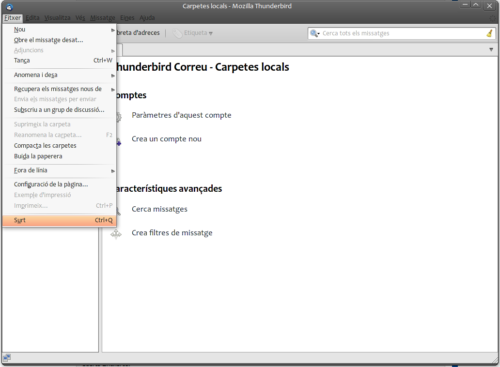Screen dimensions: 500x367
Task: Open Paràmetres d'aquest compte link
Action: [181, 115]
